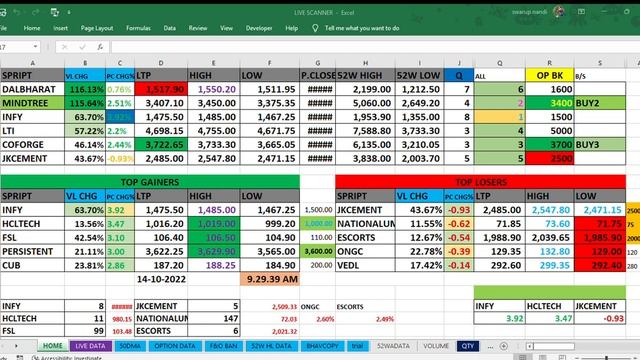Viewport: 640px width, 360px height.
Task: Switch to 52W HL DATA sheet tab
Action: pyautogui.click(x=271, y=346)
